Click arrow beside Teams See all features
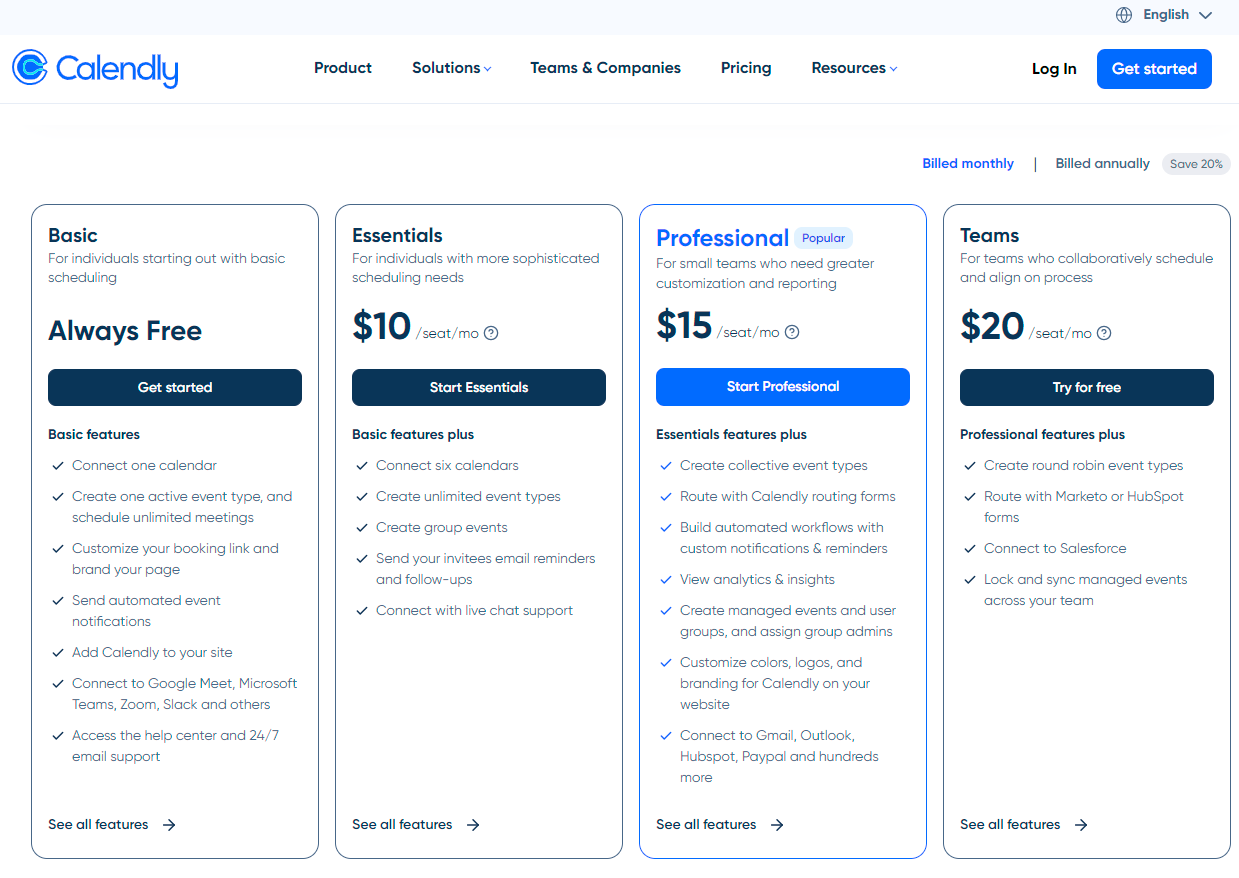1239x878 pixels. 1081,825
